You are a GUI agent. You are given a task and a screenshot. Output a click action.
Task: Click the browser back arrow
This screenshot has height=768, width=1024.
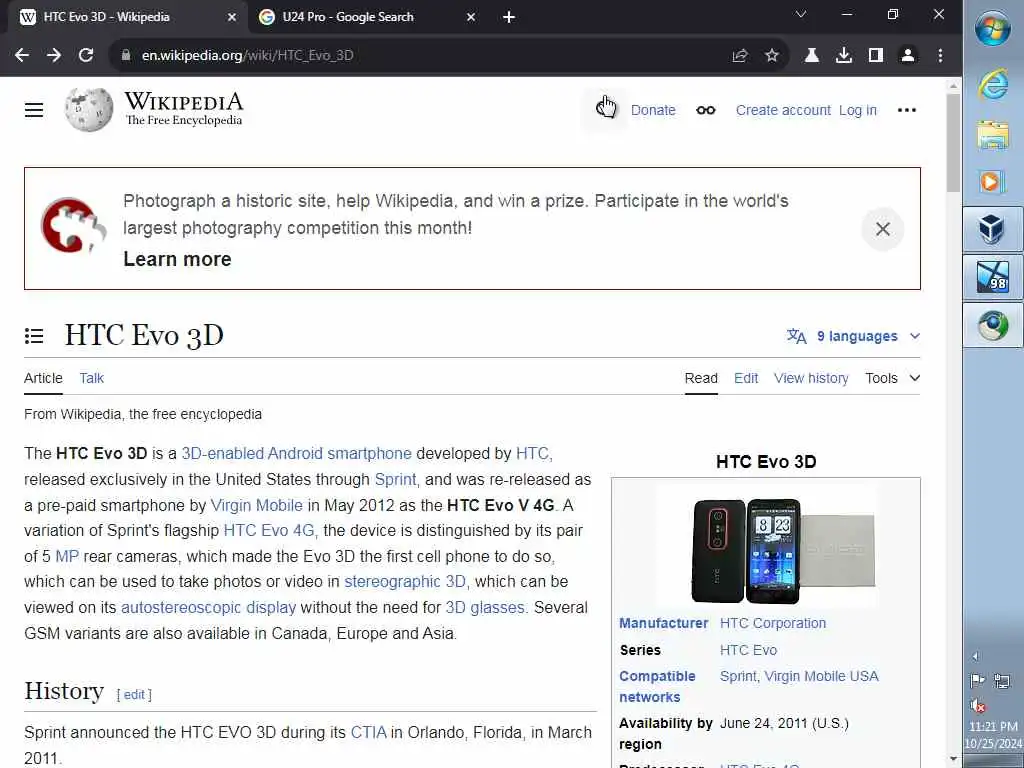(x=22, y=56)
